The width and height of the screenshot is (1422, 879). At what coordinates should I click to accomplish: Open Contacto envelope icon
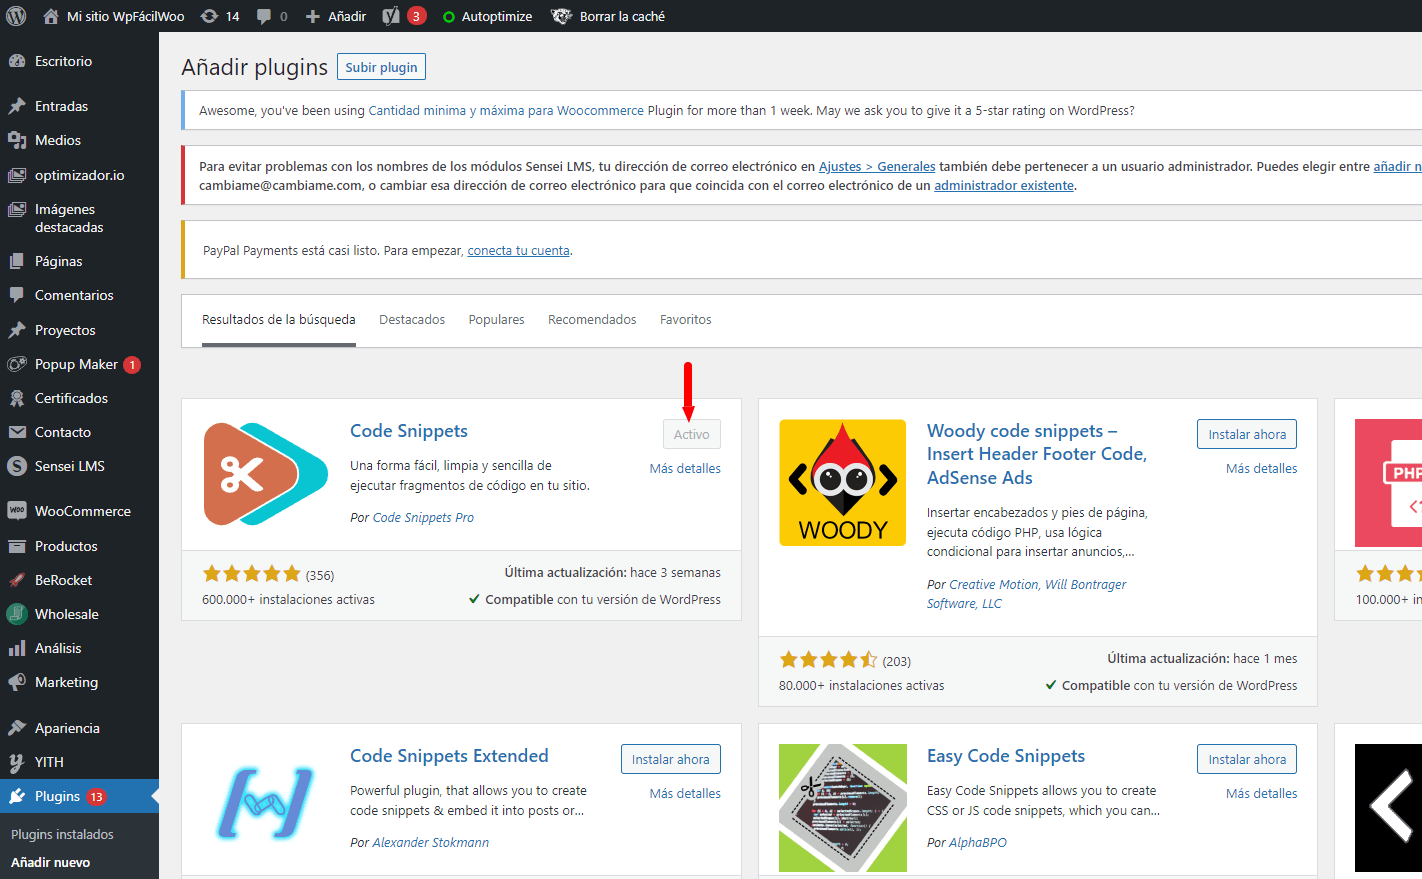pos(17,432)
